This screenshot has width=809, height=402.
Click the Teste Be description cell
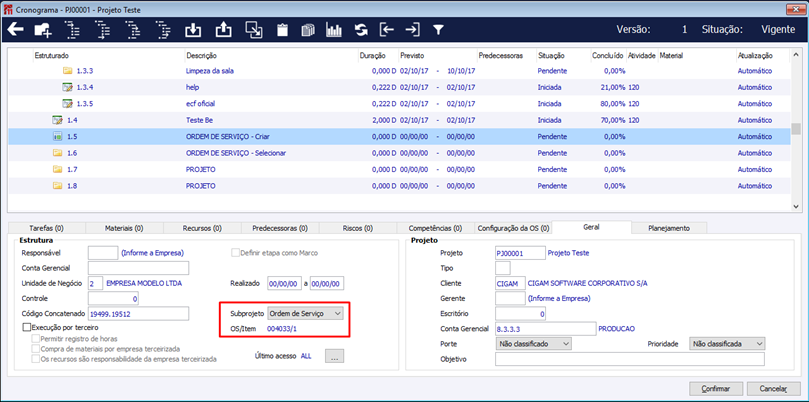pos(200,120)
